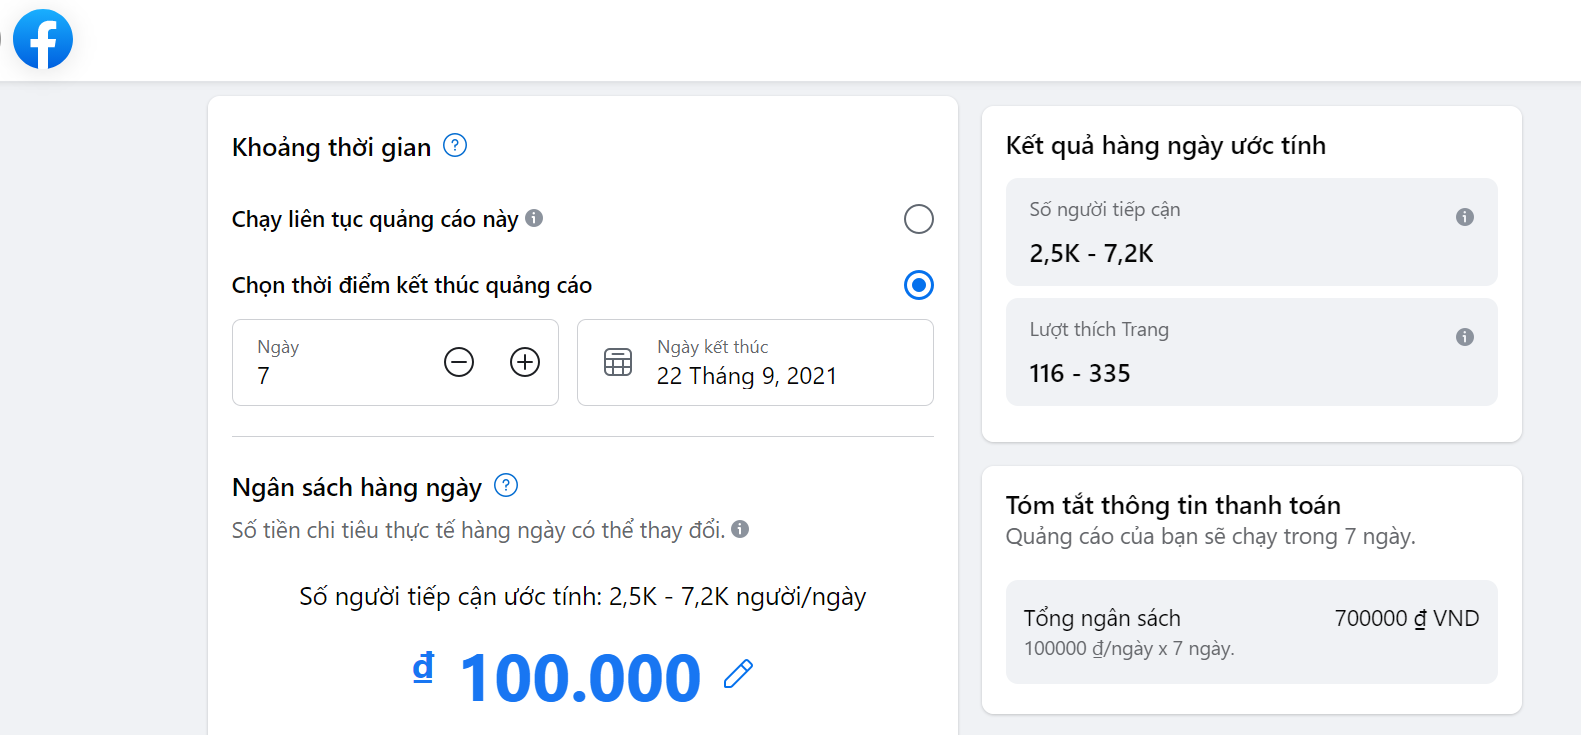Image resolution: width=1581 pixels, height=735 pixels.
Task: Select Chạy liên tục quảng cáo này radio button
Action: click(918, 219)
